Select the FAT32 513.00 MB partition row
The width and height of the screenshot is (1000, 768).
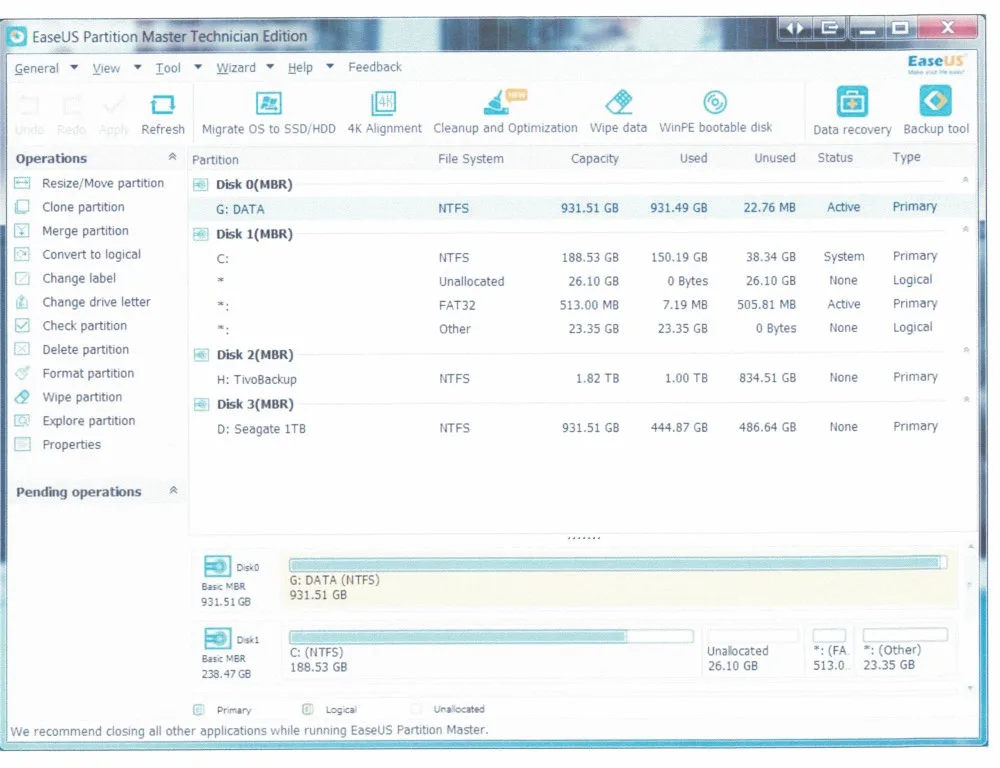click(582, 305)
